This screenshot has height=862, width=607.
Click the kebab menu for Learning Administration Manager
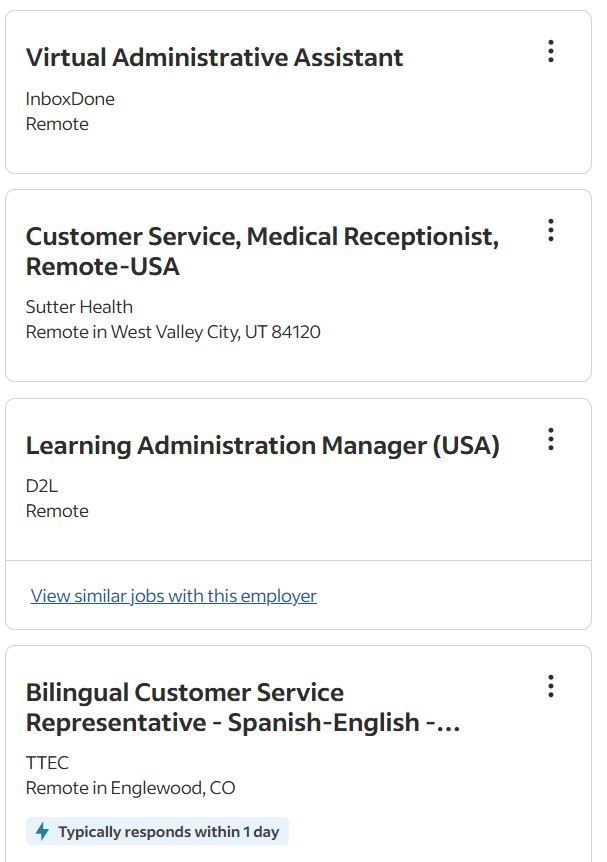[550, 439]
